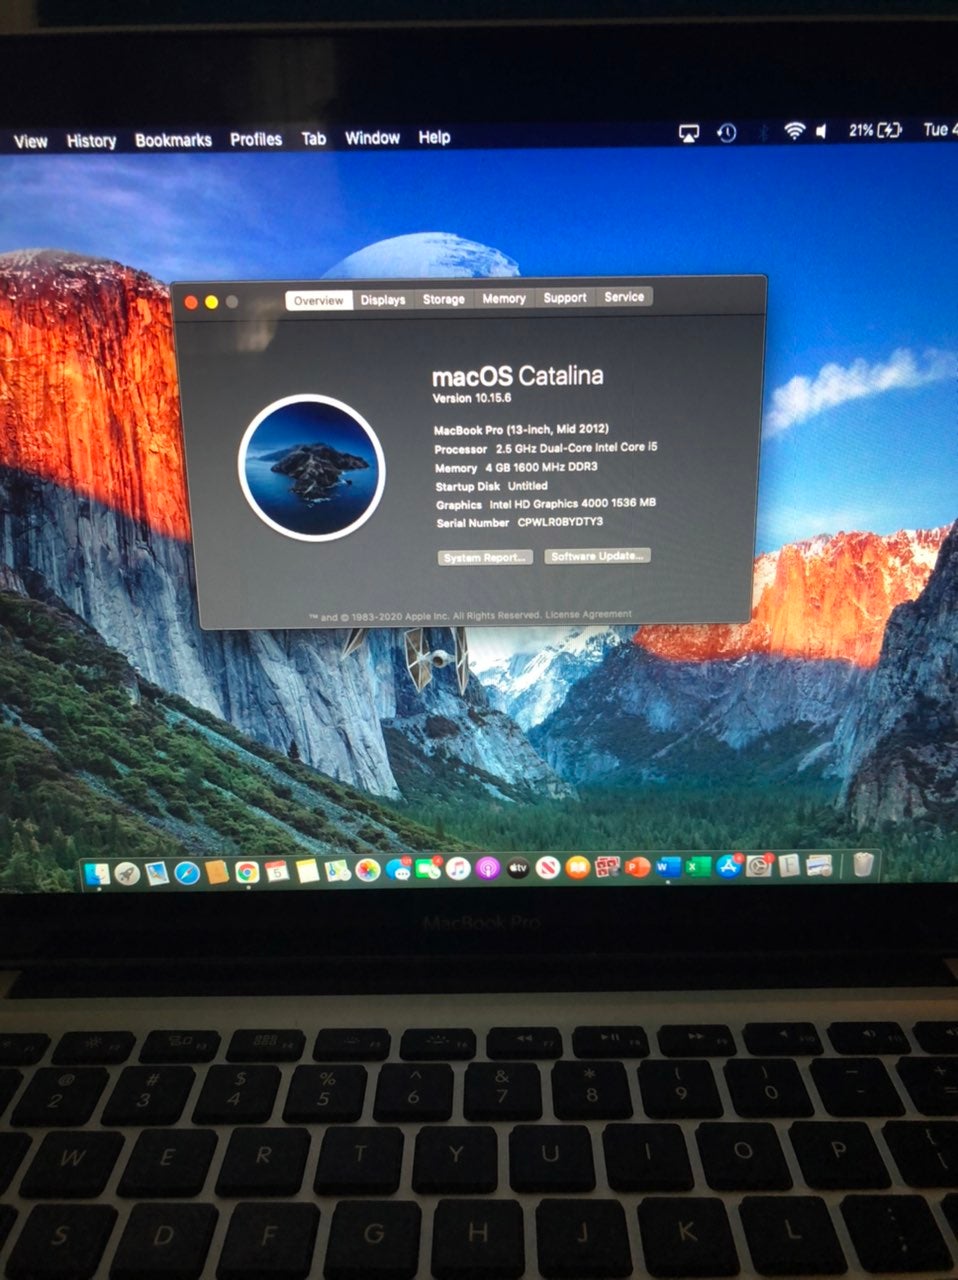Open Safari compass icon in Dock
Viewport: 958px width, 1280px height.
click(187, 874)
